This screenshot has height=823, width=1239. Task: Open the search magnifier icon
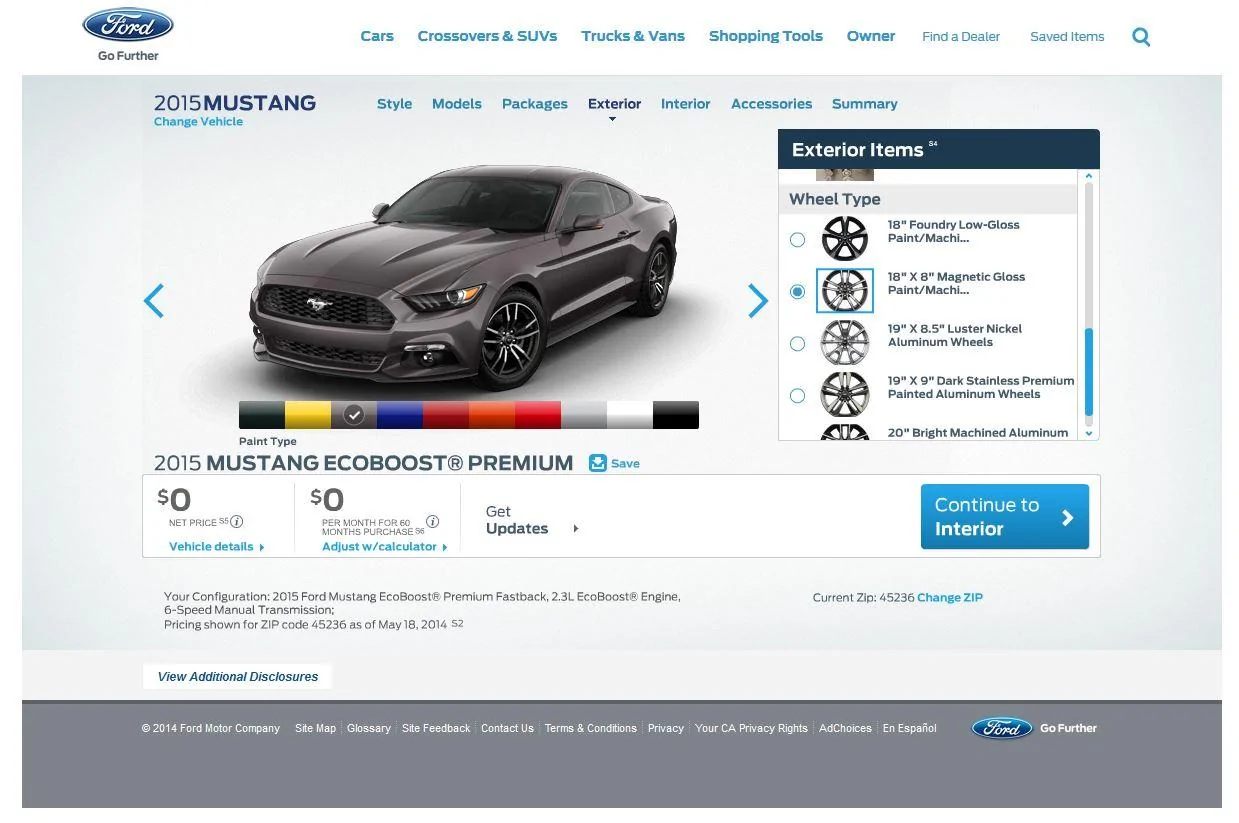[1141, 37]
